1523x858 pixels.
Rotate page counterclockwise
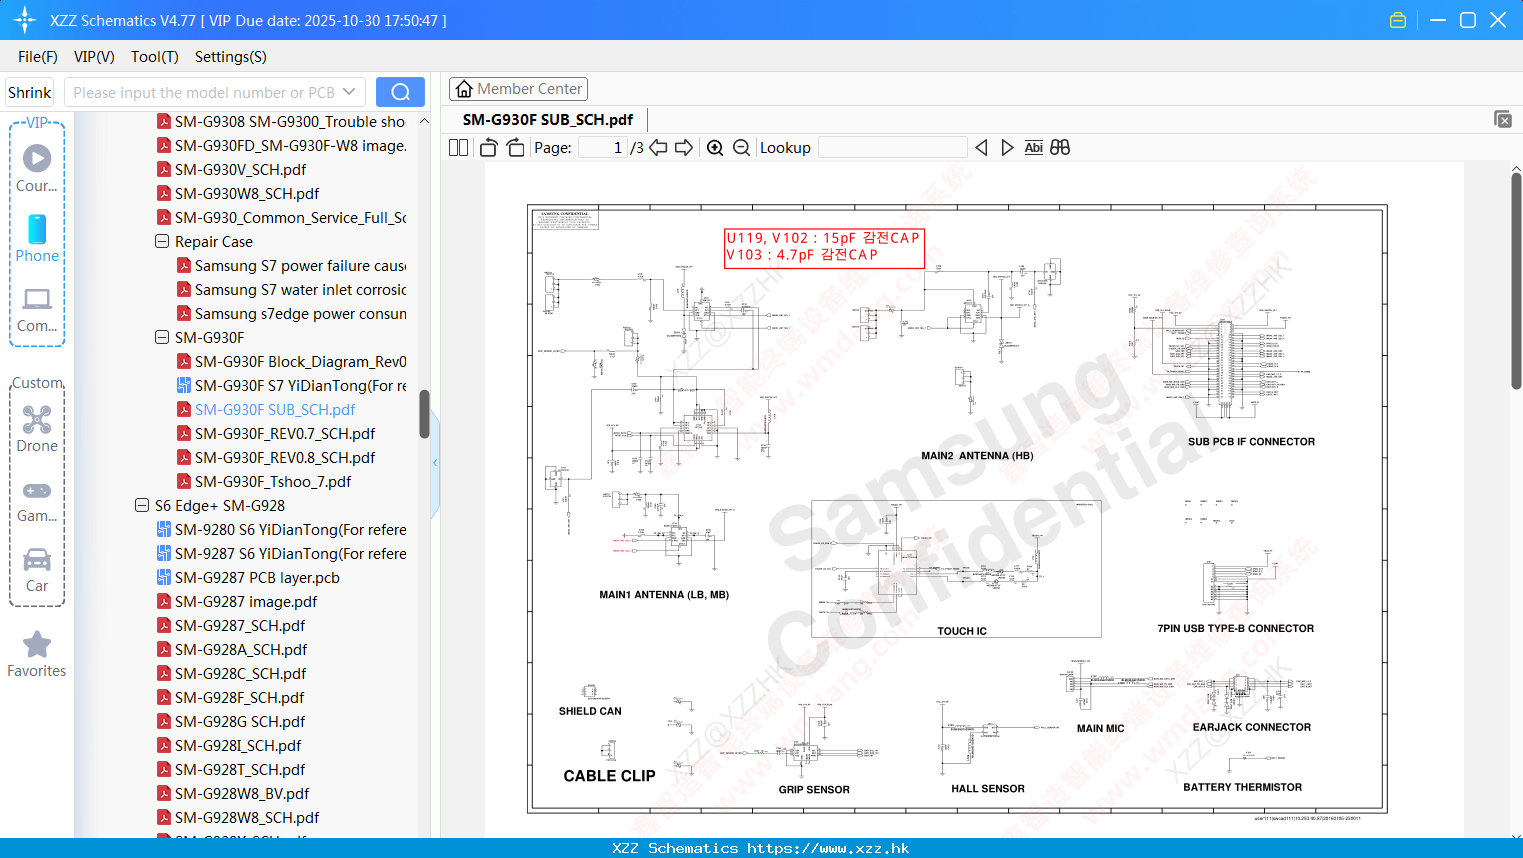click(x=488, y=147)
